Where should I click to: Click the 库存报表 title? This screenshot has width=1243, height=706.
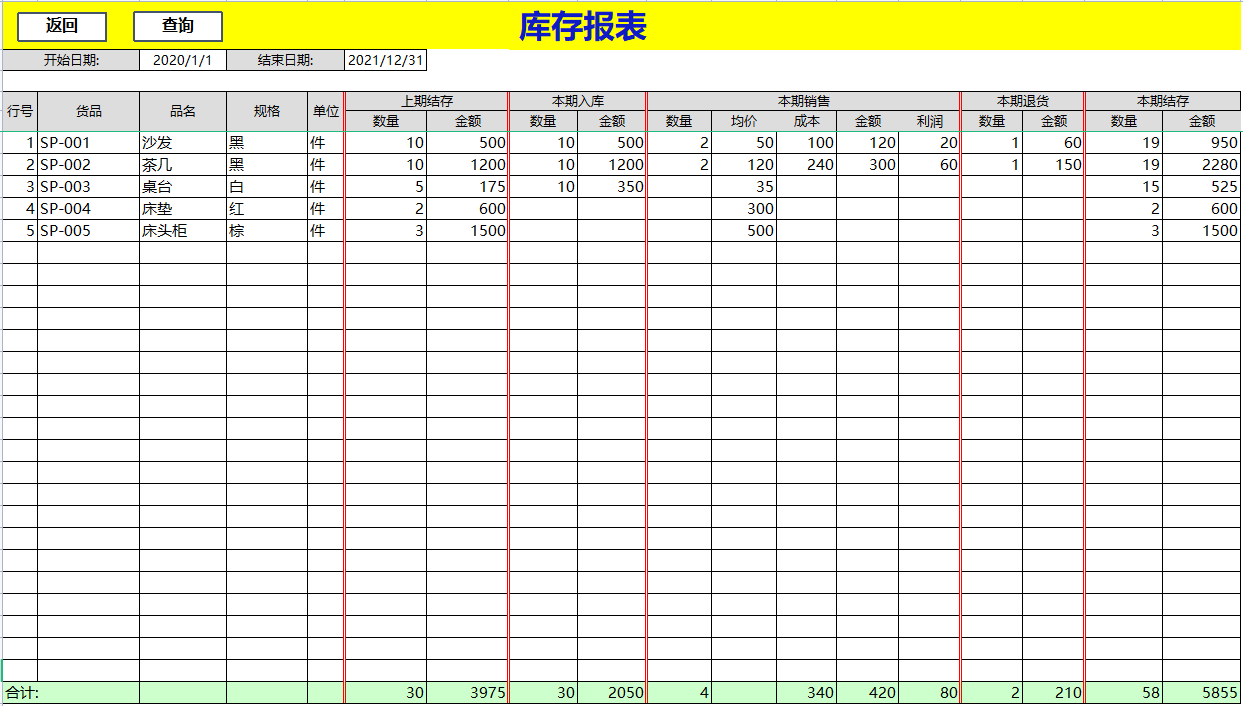[x=582, y=27]
